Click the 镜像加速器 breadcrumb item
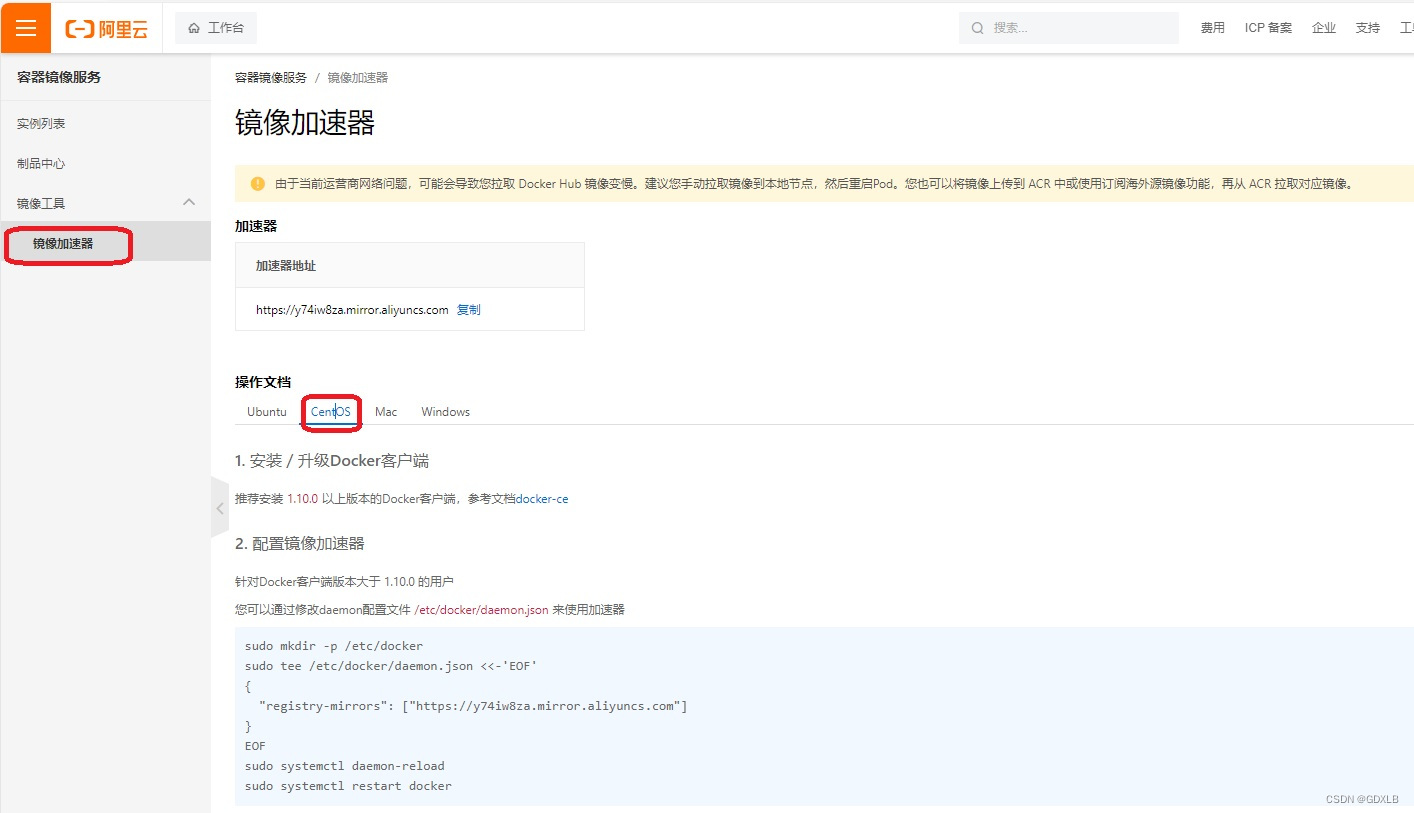Screen dimensions: 1414x813 point(358,78)
